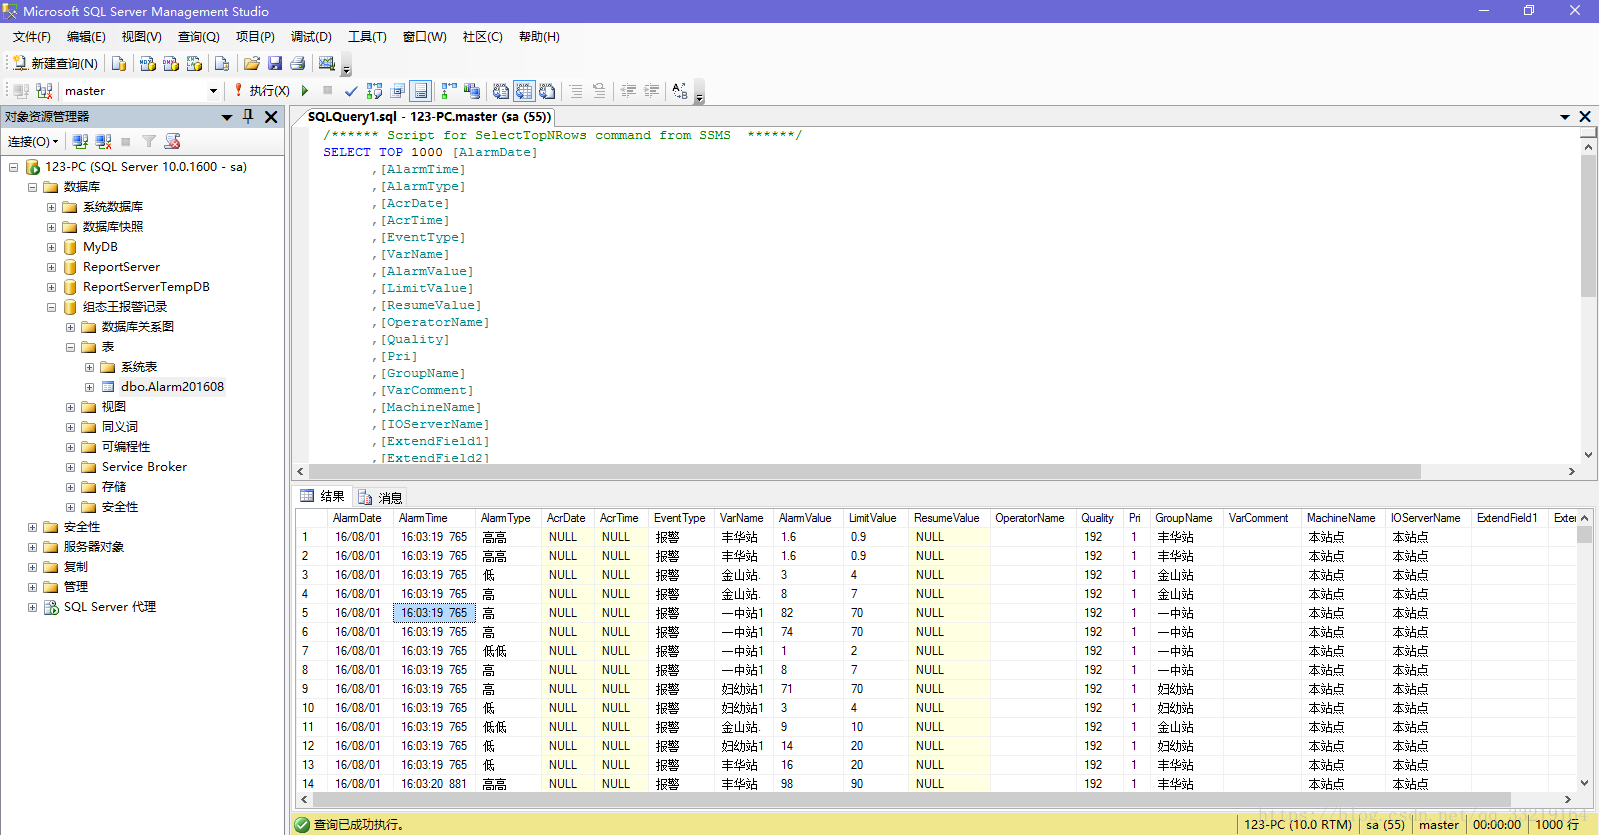Open the master database dropdown
Screen dimensions: 1599x835
213,91
